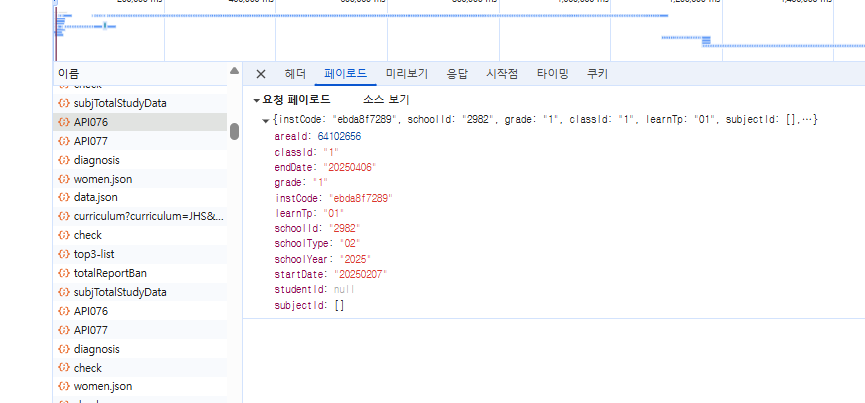Click the icon beside the curriculum request
The height and width of the screenshot is (403, 865).
click(x=63, y=216)
